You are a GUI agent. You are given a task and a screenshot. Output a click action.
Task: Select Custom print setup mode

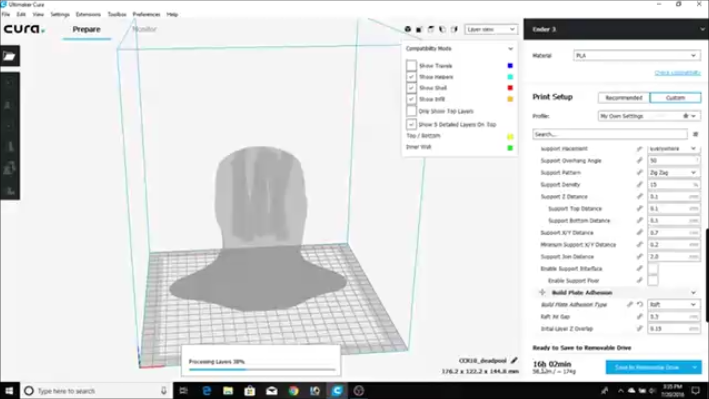click(x=676, y=98)
